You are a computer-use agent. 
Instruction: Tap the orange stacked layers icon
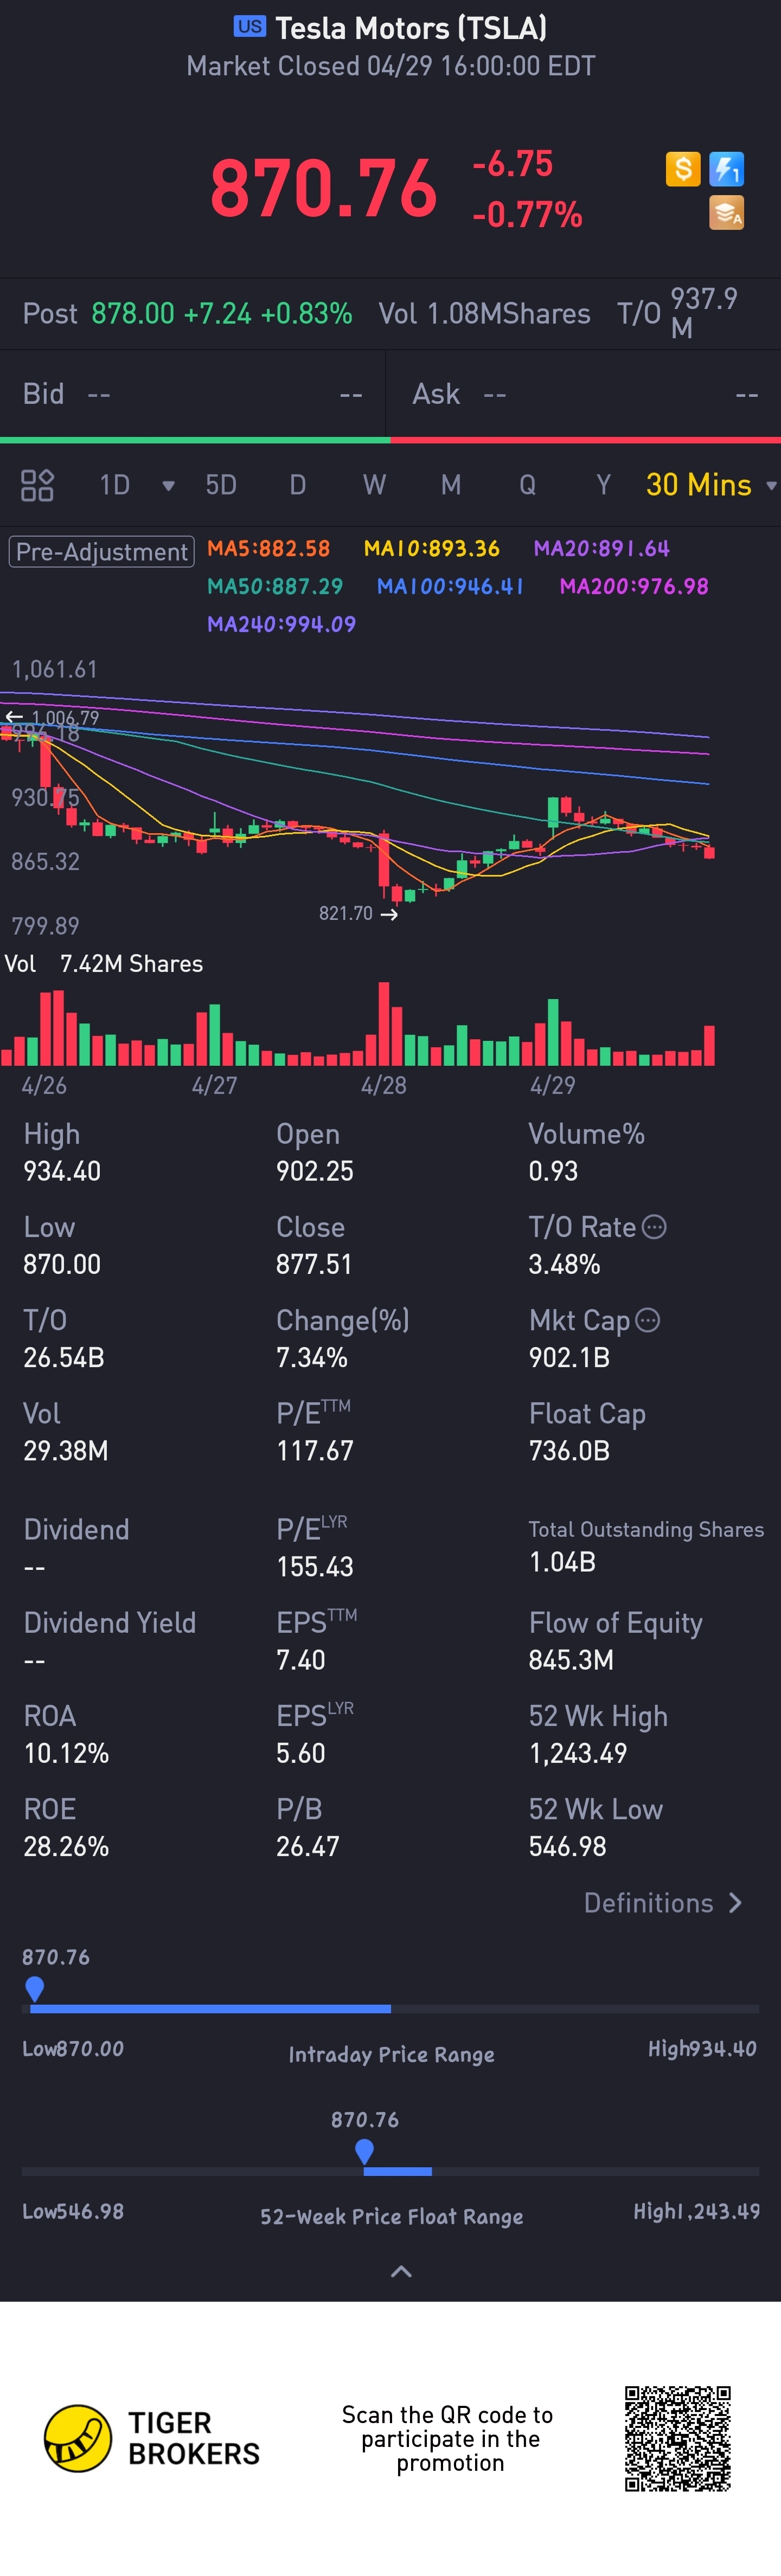[726, 213]
